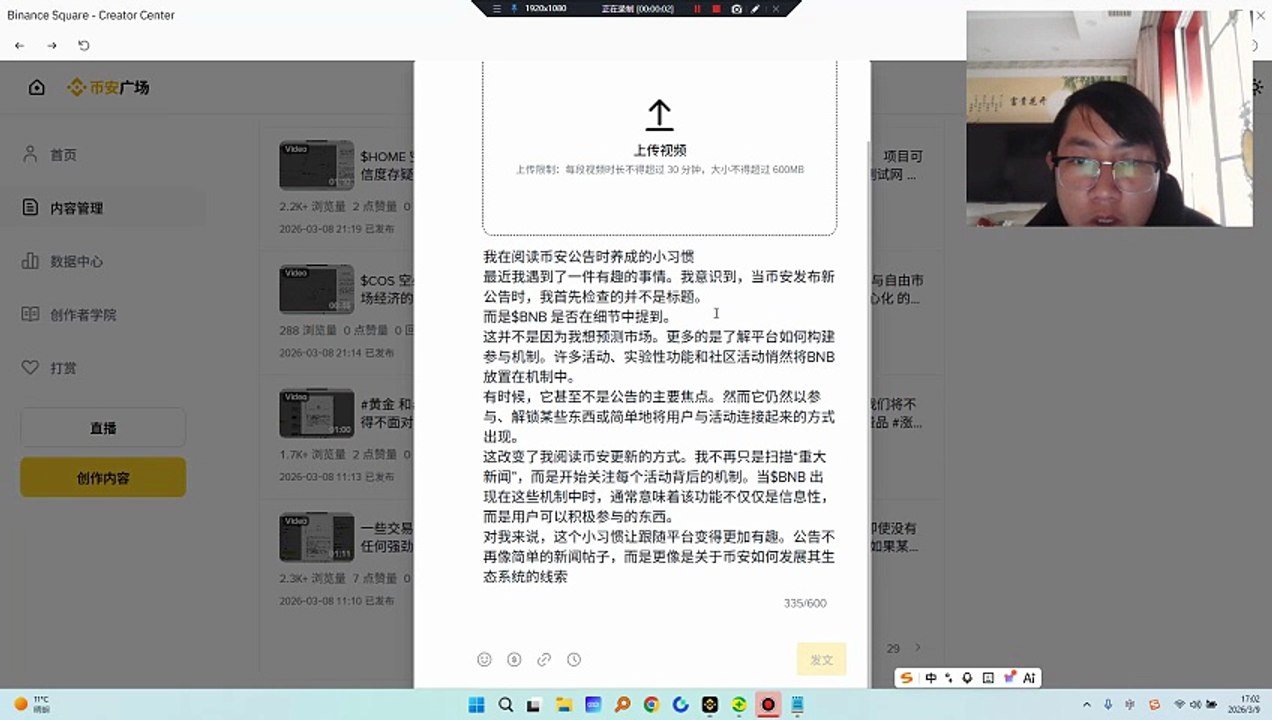Toggle the 中 Chinese input mode
The height and width of the screenshot is (720, 1272).
click(930, 678)
